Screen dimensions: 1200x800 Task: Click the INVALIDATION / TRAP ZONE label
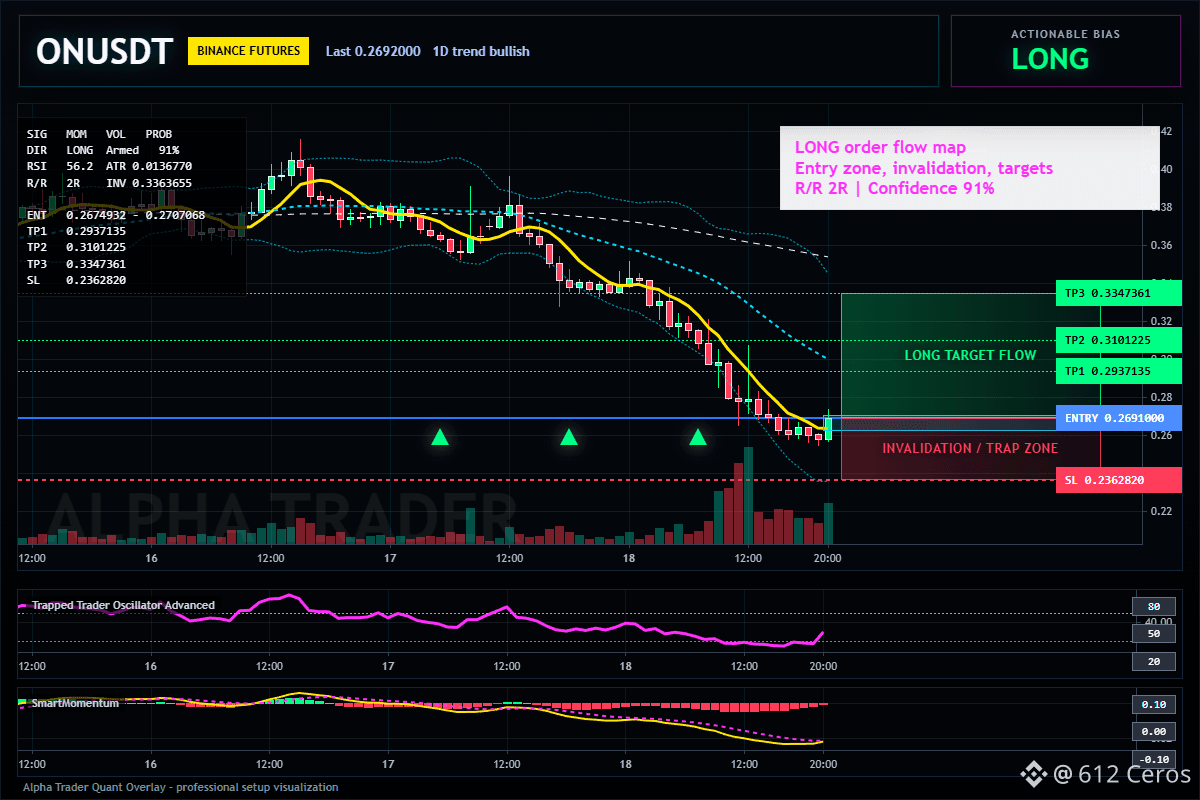970,448
